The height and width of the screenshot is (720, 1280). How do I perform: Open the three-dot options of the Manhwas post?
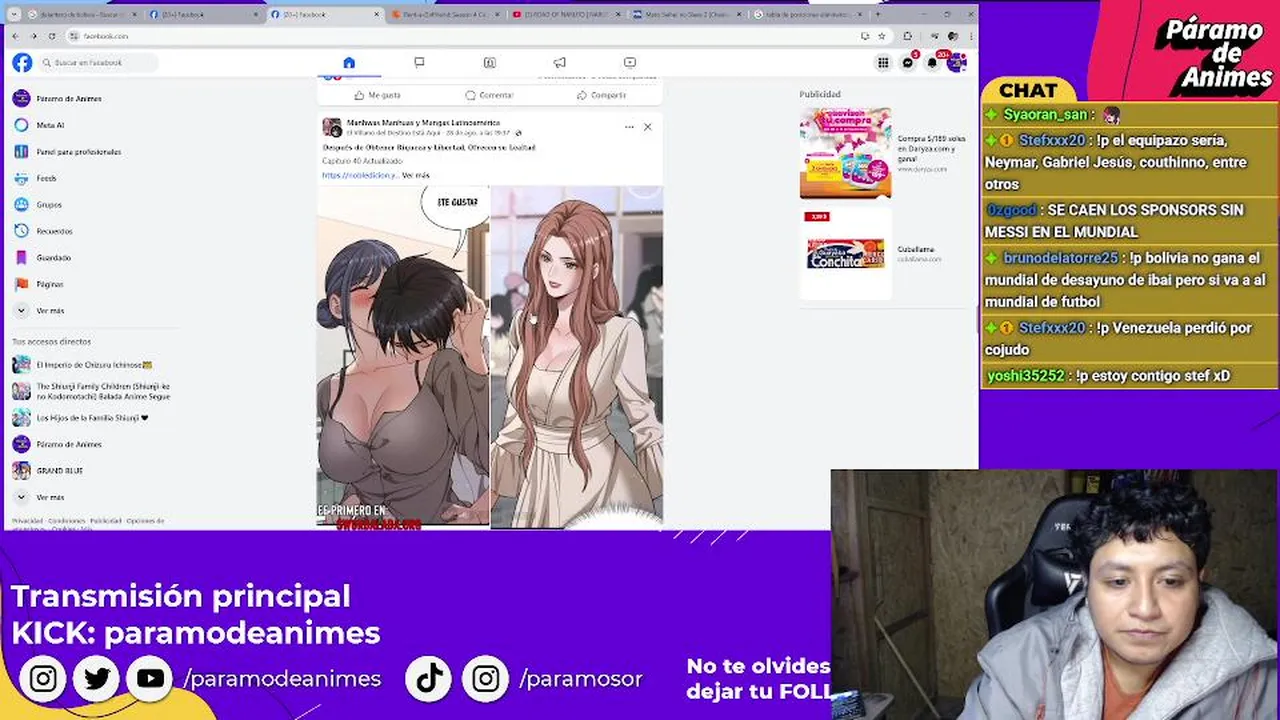coord(629,127)
